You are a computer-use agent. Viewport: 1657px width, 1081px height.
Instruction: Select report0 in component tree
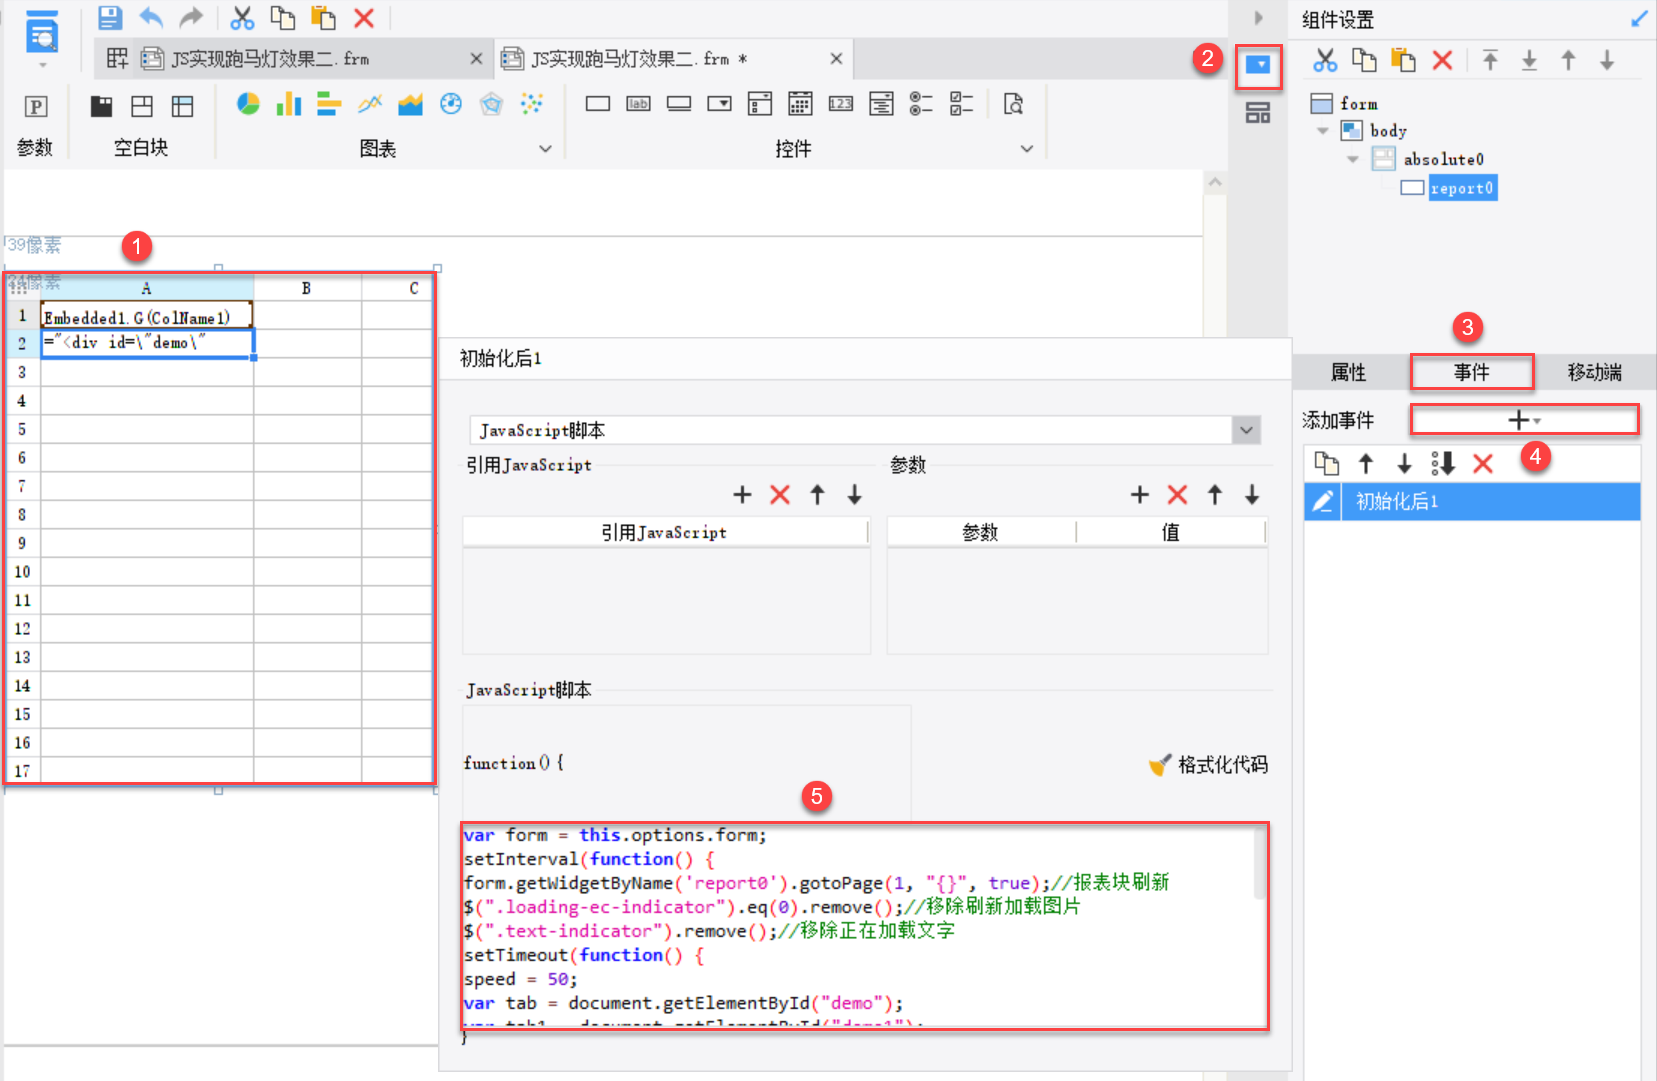tap(1461, 188)
